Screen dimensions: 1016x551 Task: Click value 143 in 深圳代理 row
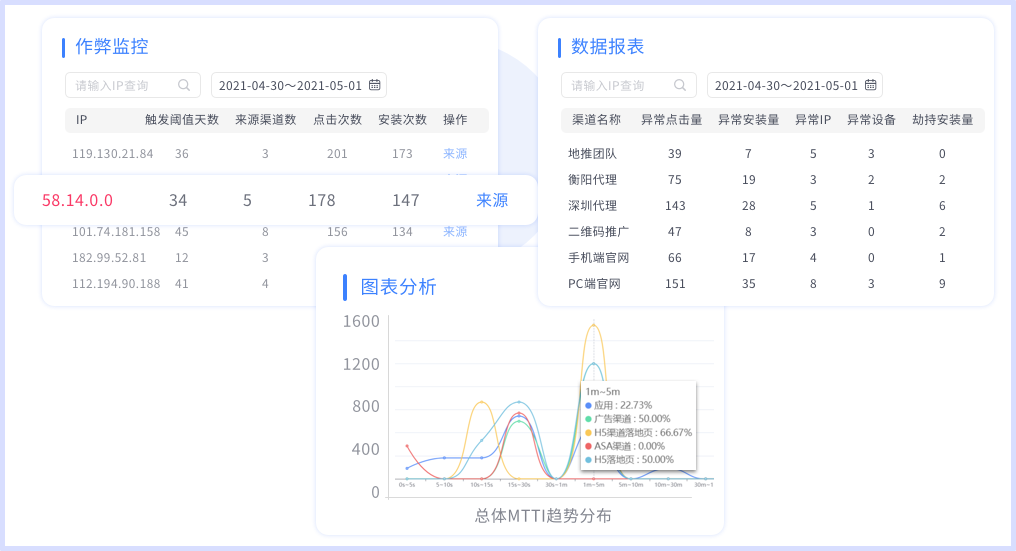(x=675, y=205)
